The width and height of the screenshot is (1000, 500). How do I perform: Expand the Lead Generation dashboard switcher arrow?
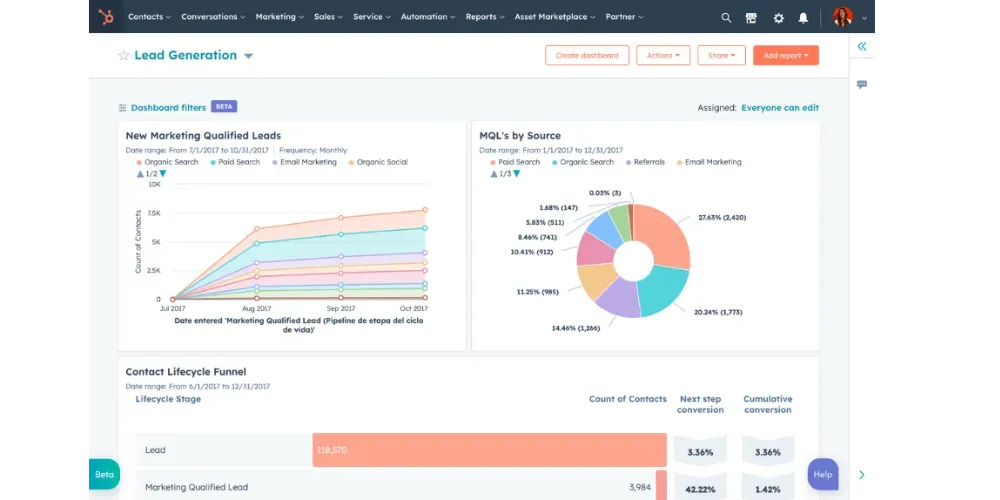[248, 56]
